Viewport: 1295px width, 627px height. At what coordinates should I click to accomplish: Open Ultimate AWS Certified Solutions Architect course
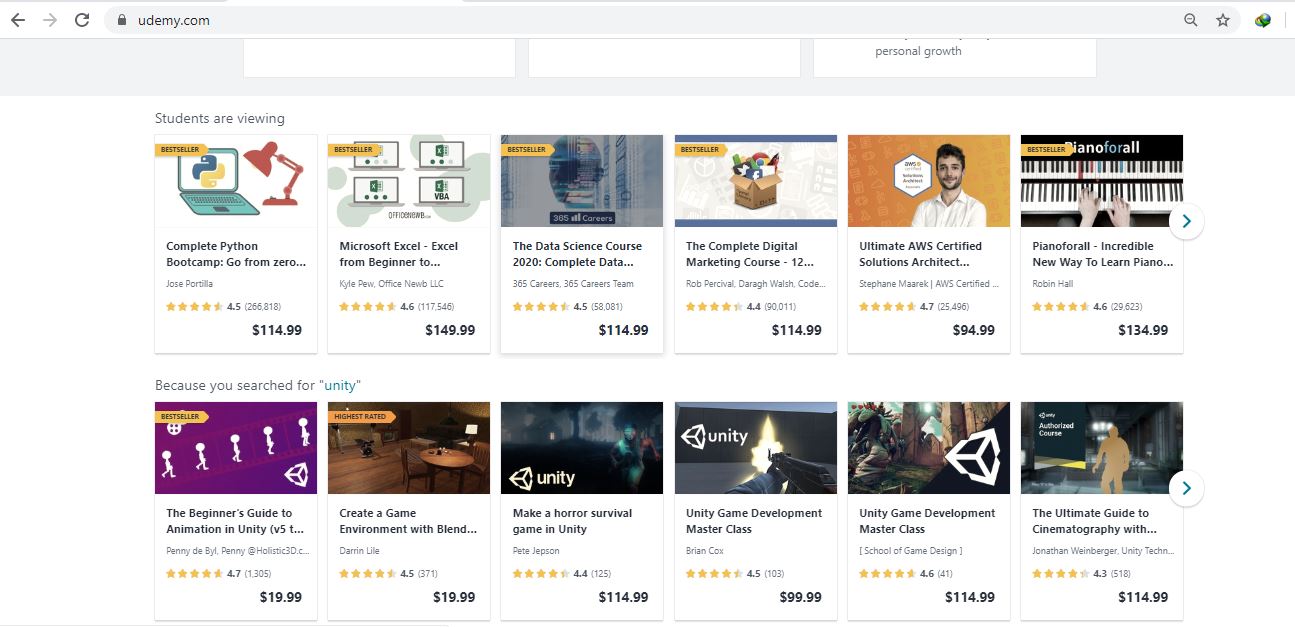[x=920, y=254]
